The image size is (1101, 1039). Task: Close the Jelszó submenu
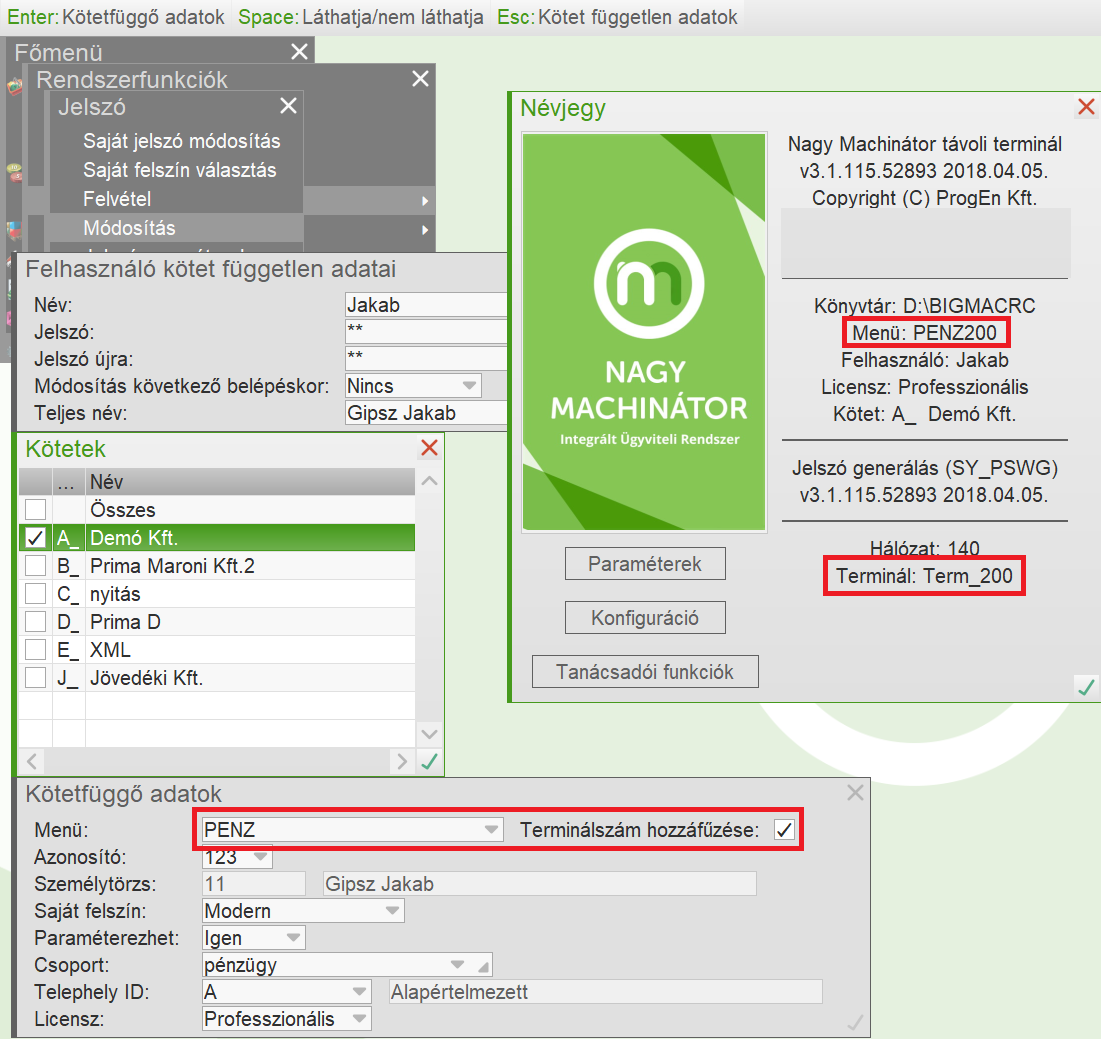[289, 106]
